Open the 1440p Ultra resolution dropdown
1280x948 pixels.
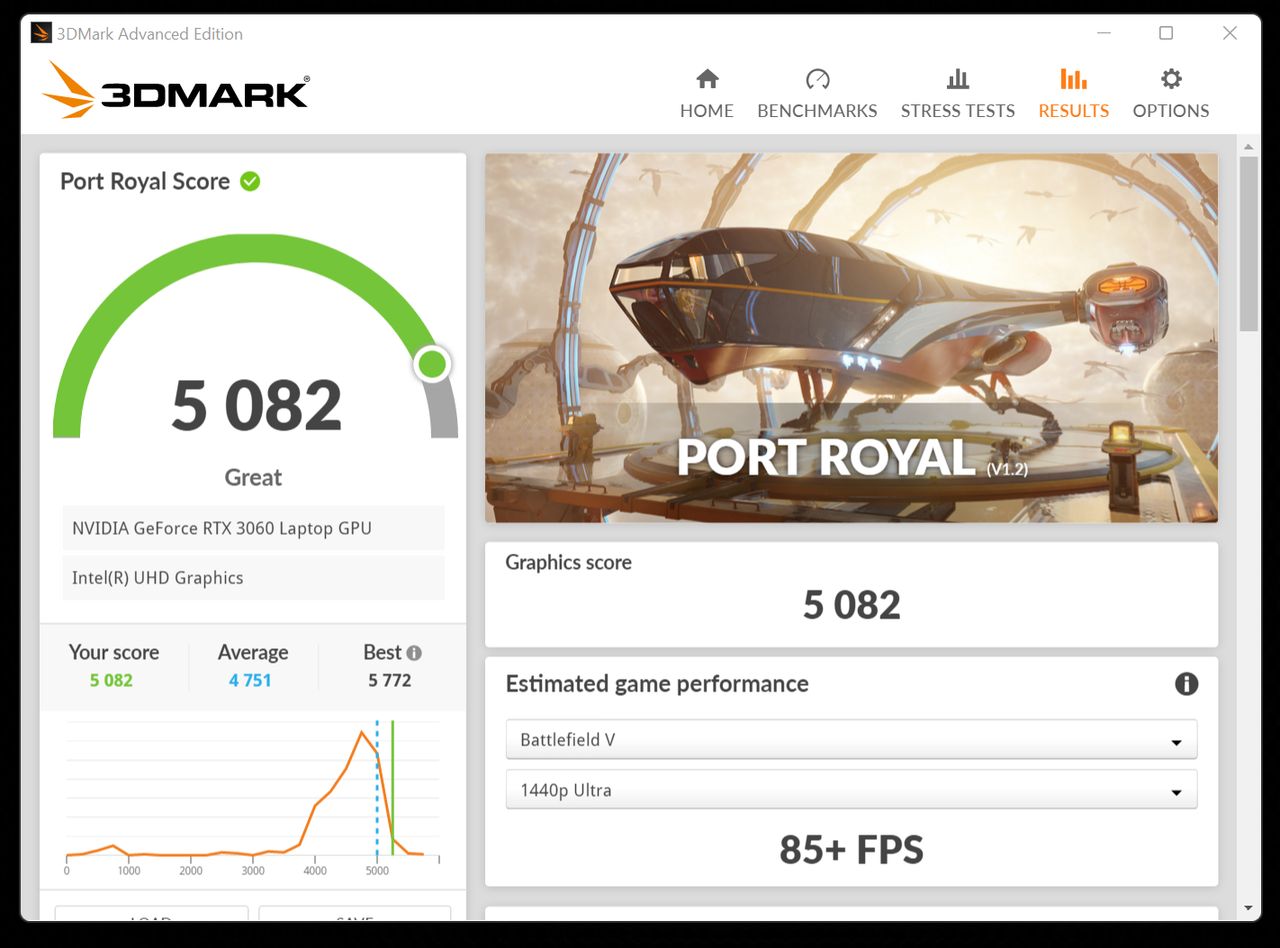(851, 790)
